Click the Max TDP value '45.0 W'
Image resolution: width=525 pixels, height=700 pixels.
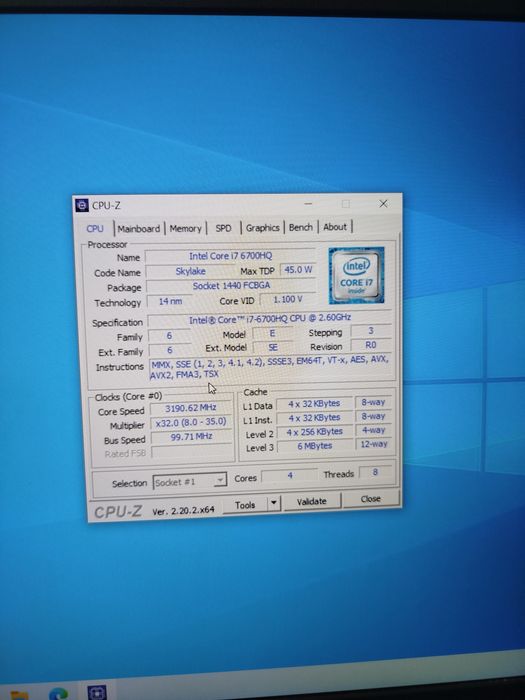(x=298, y=270)
